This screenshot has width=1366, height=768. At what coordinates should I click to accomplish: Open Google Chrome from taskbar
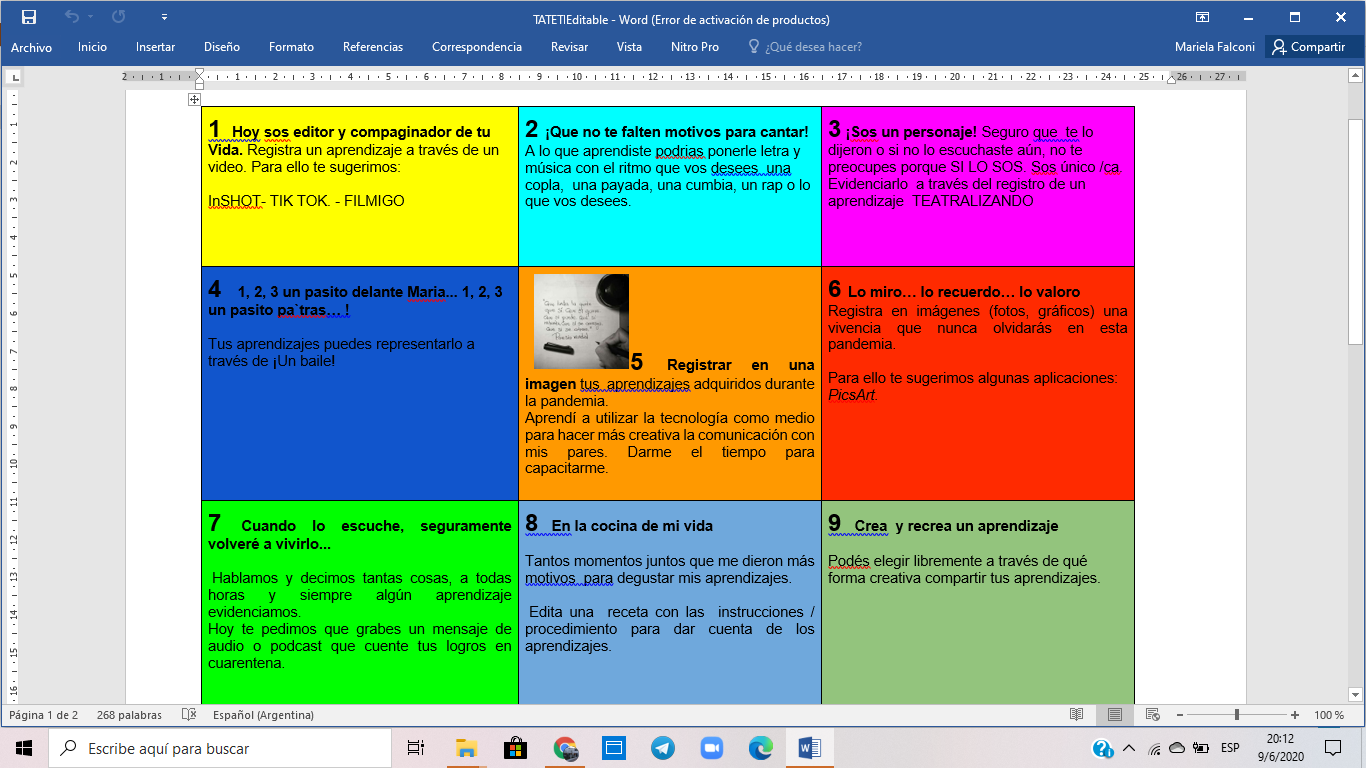point(565,748)
